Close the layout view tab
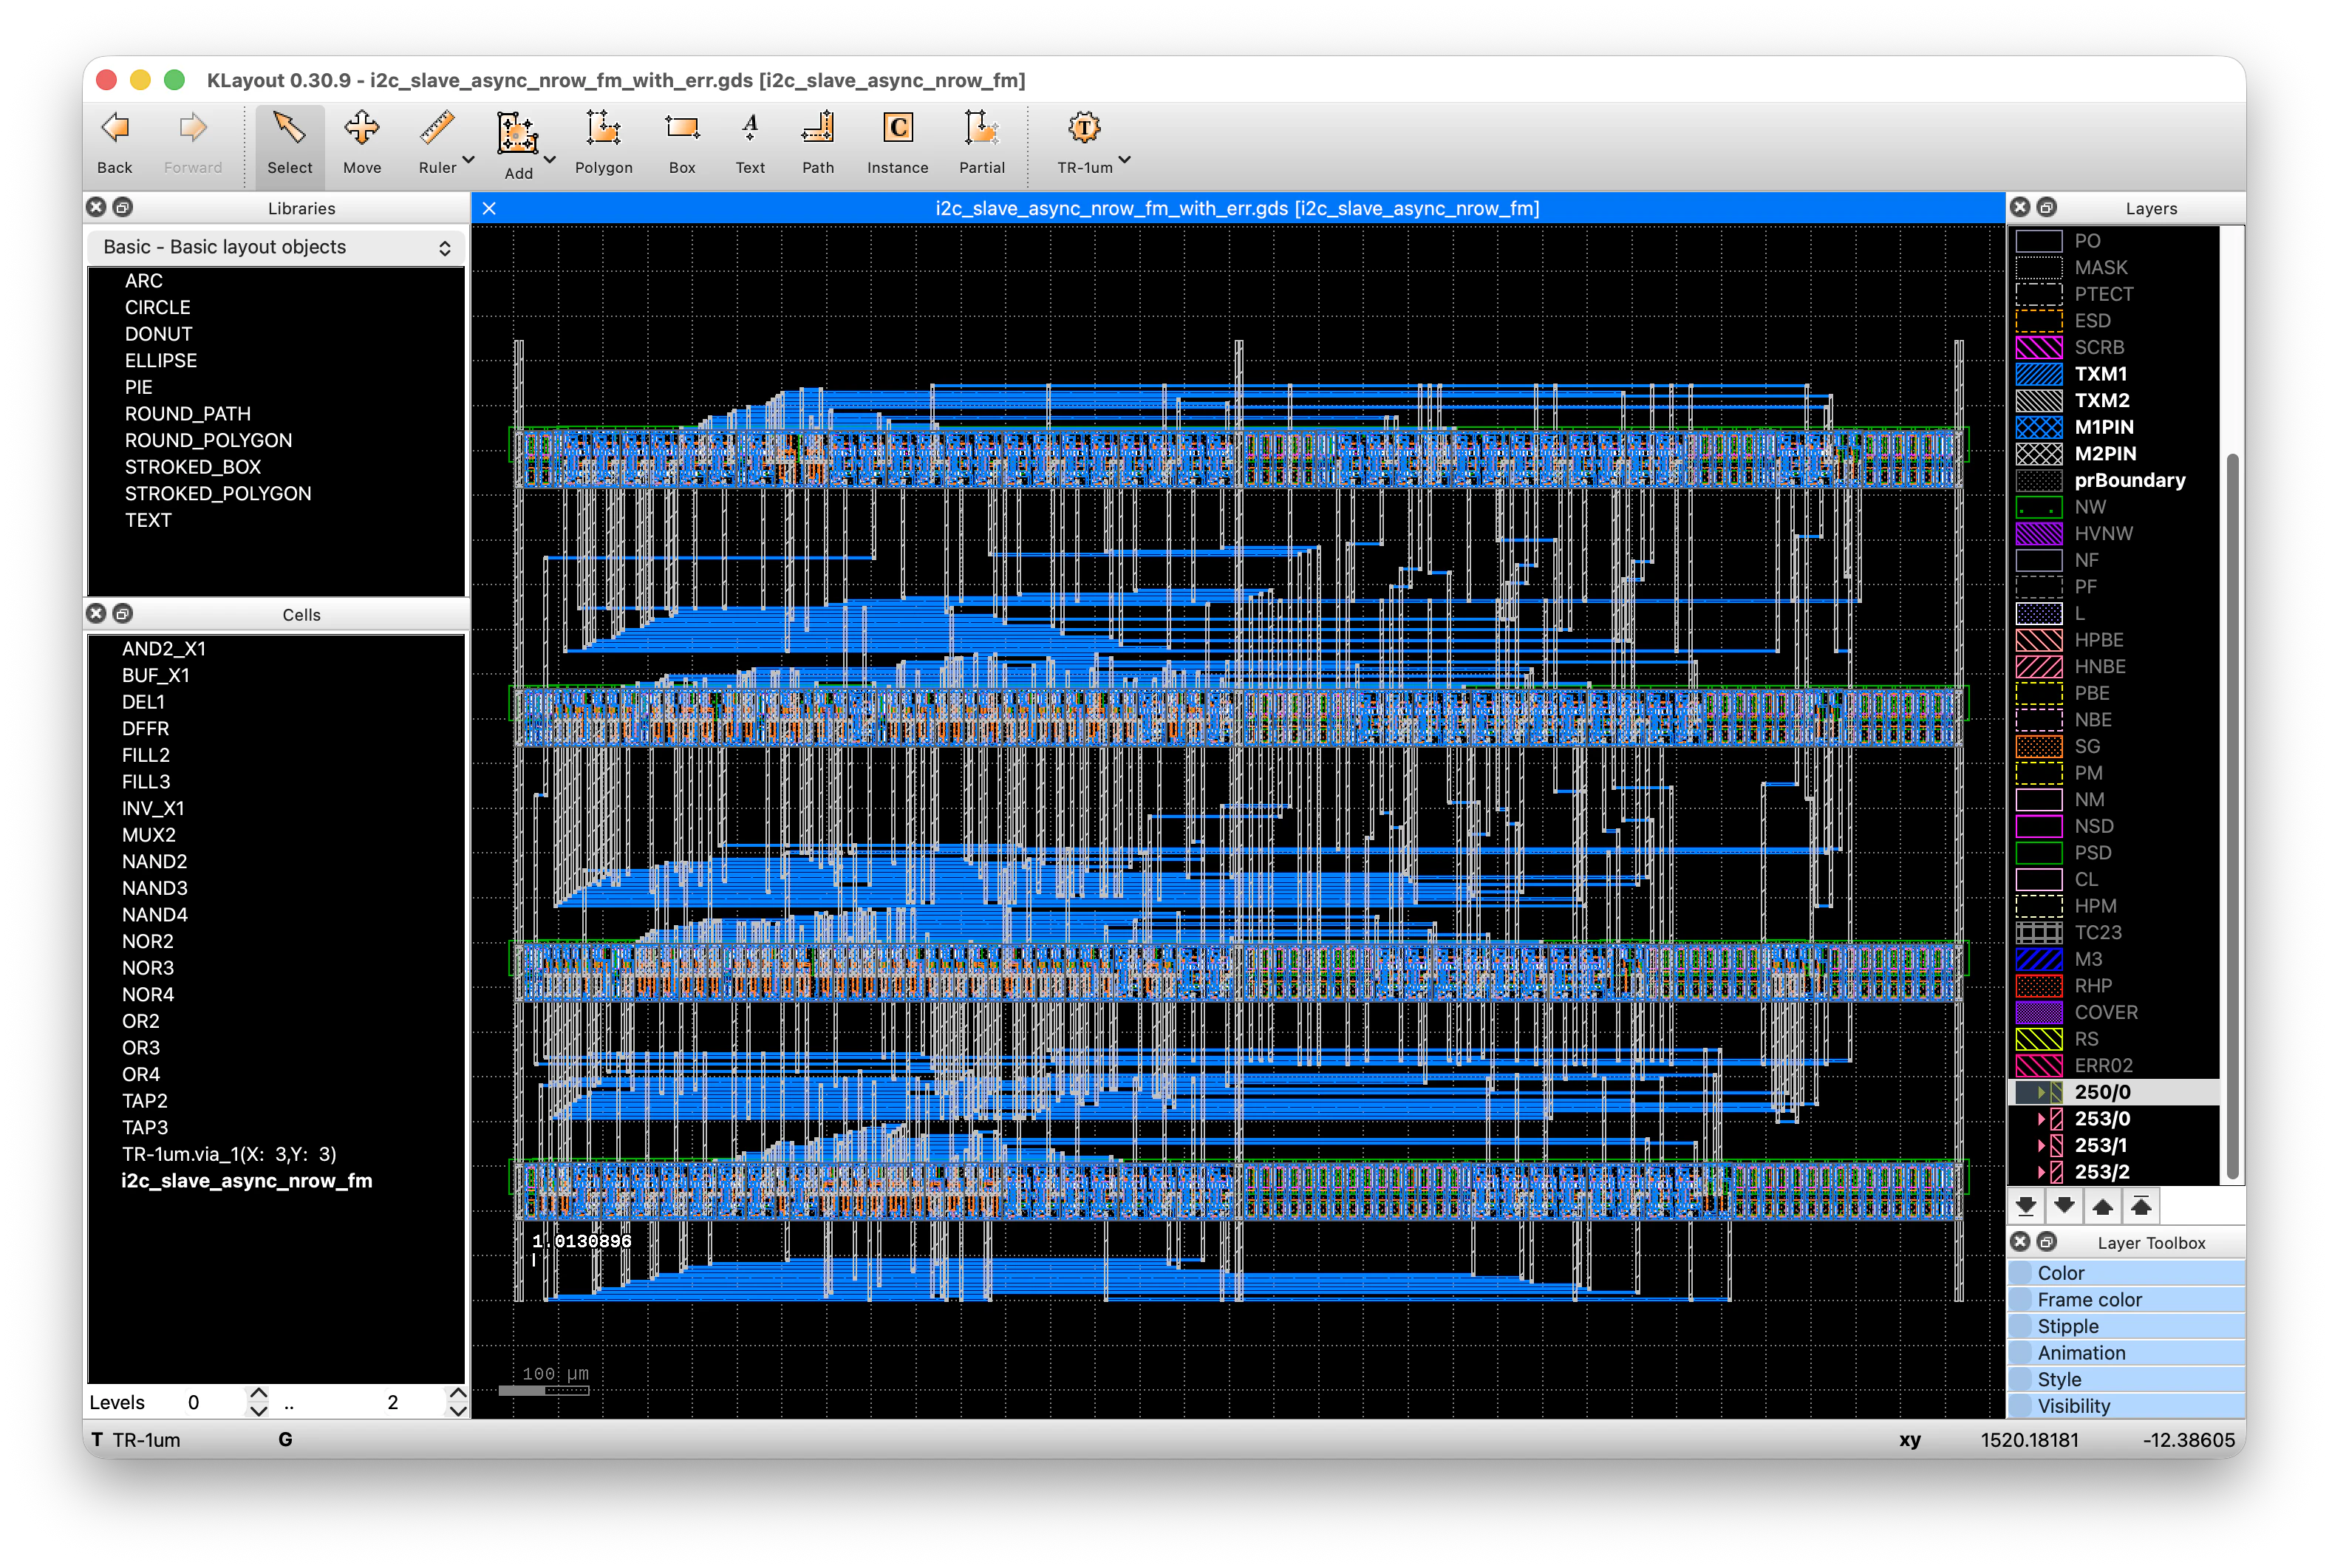The height and width of the screenshot is (1568, 2329). click(489, 208)
